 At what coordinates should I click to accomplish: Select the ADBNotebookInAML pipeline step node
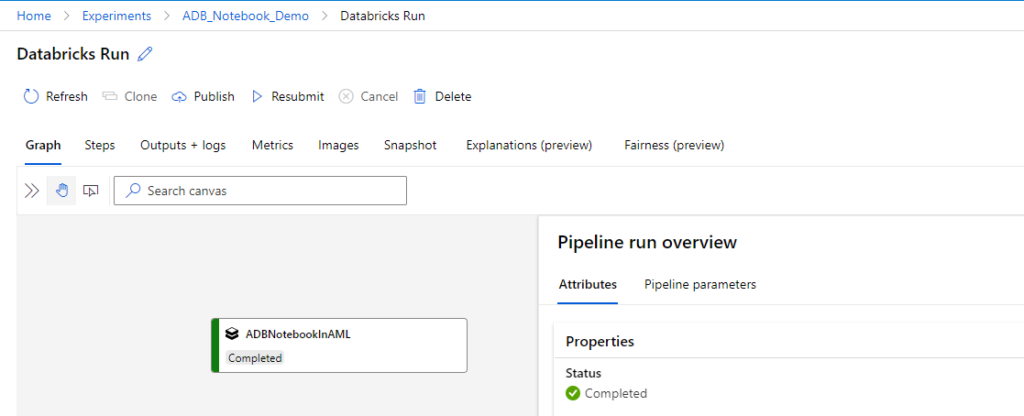click(339, 345)
